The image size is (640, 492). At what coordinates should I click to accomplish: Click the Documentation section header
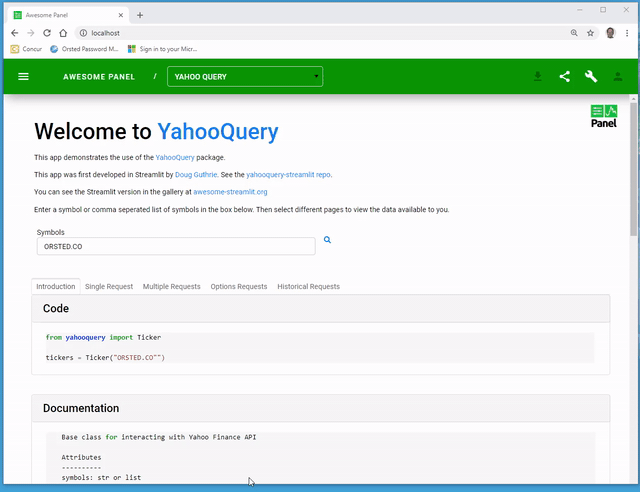pyautogui.click(x=321, y=408)
